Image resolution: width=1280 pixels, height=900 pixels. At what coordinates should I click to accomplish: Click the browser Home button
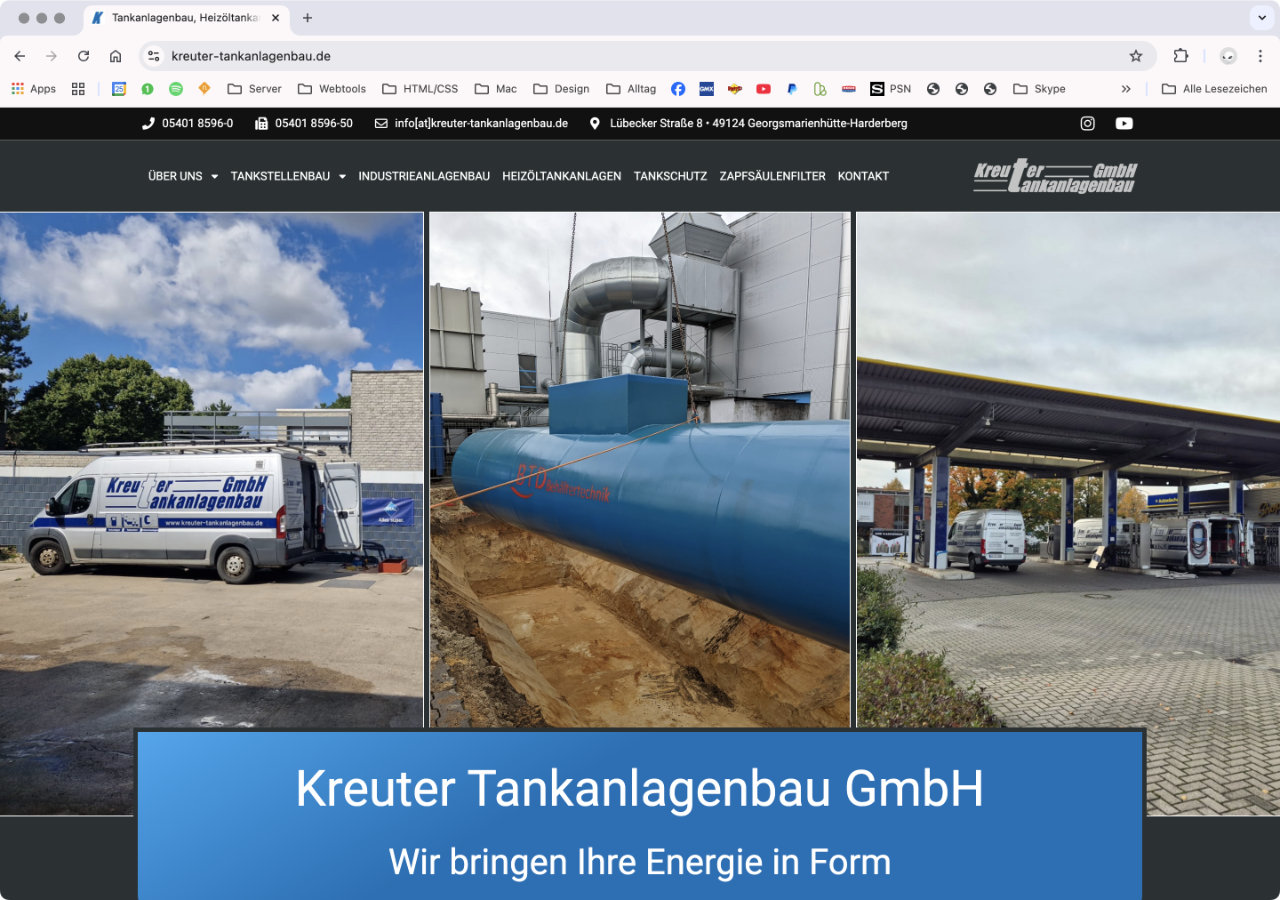click(116, 56)
